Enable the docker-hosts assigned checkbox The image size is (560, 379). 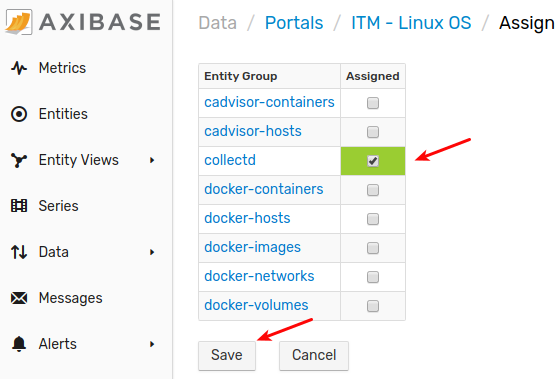[373, 219]
